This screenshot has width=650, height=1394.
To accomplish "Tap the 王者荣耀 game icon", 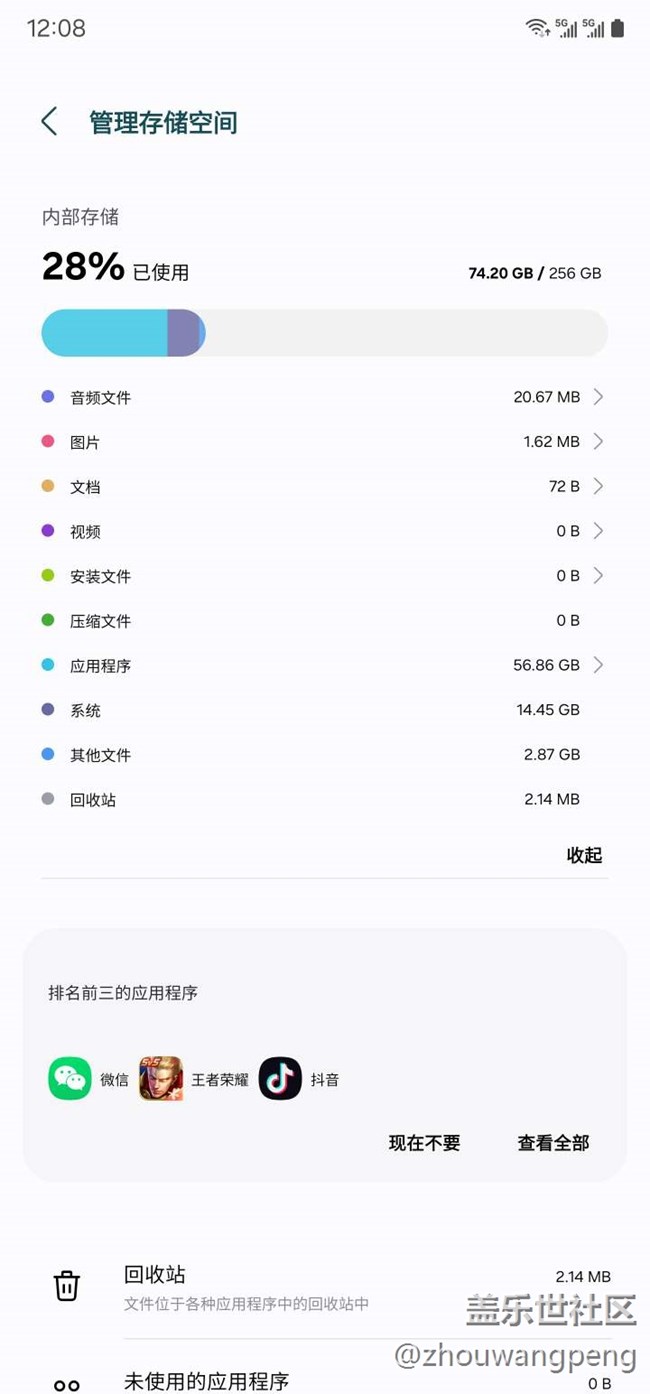I will tap(161, 1079).
